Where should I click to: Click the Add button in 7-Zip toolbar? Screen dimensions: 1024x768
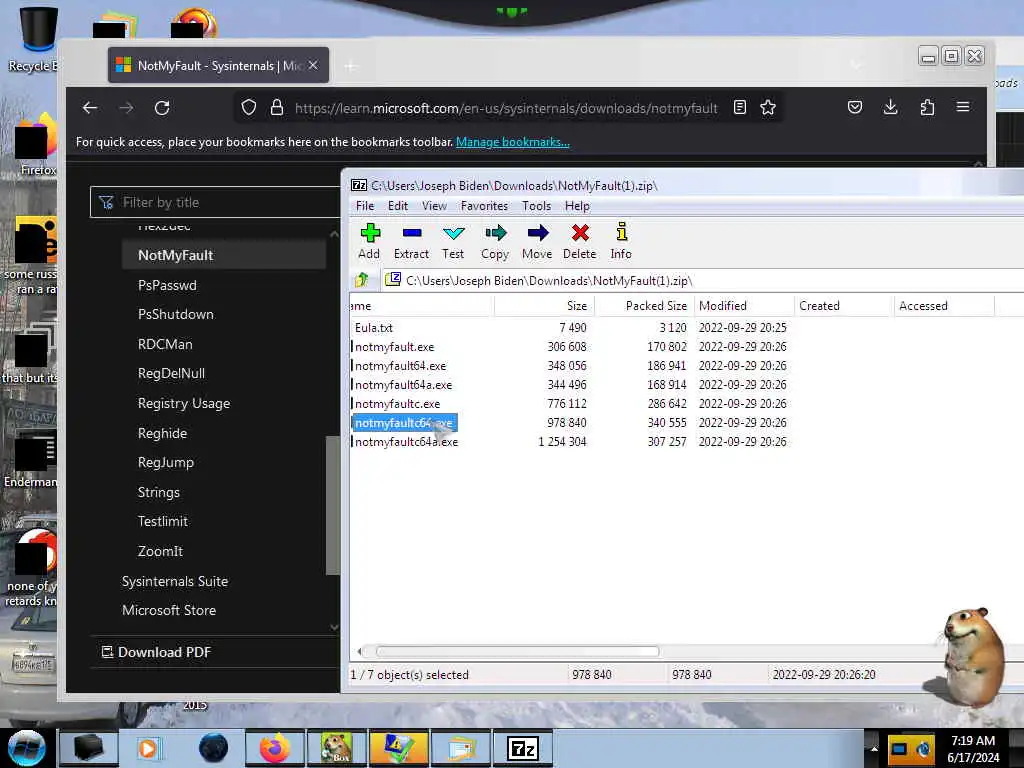[x=370, y=242]
